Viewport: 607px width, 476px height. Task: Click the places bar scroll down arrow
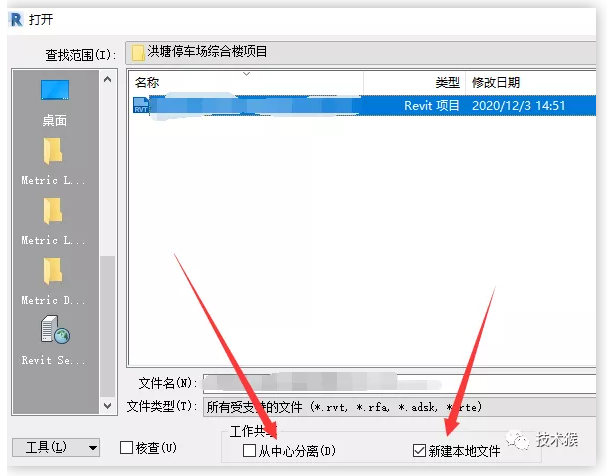tap(108, 406)
